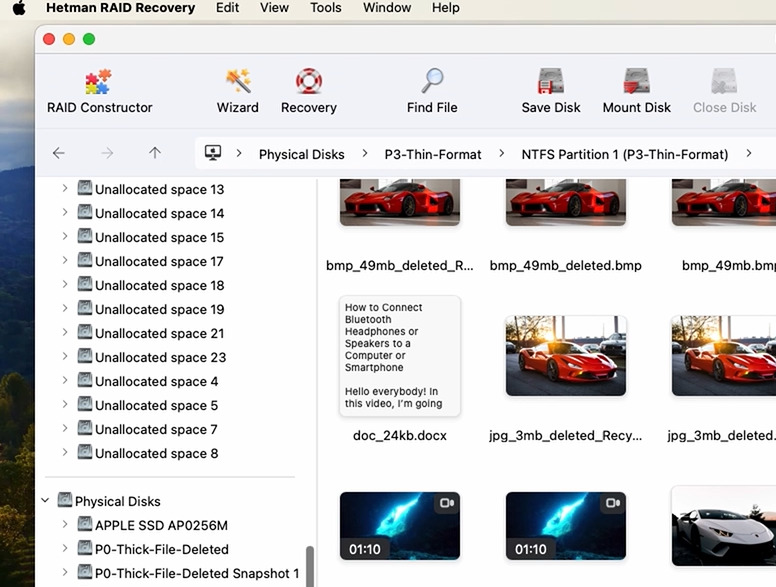Open the View menu

click(x=274, y=8)
